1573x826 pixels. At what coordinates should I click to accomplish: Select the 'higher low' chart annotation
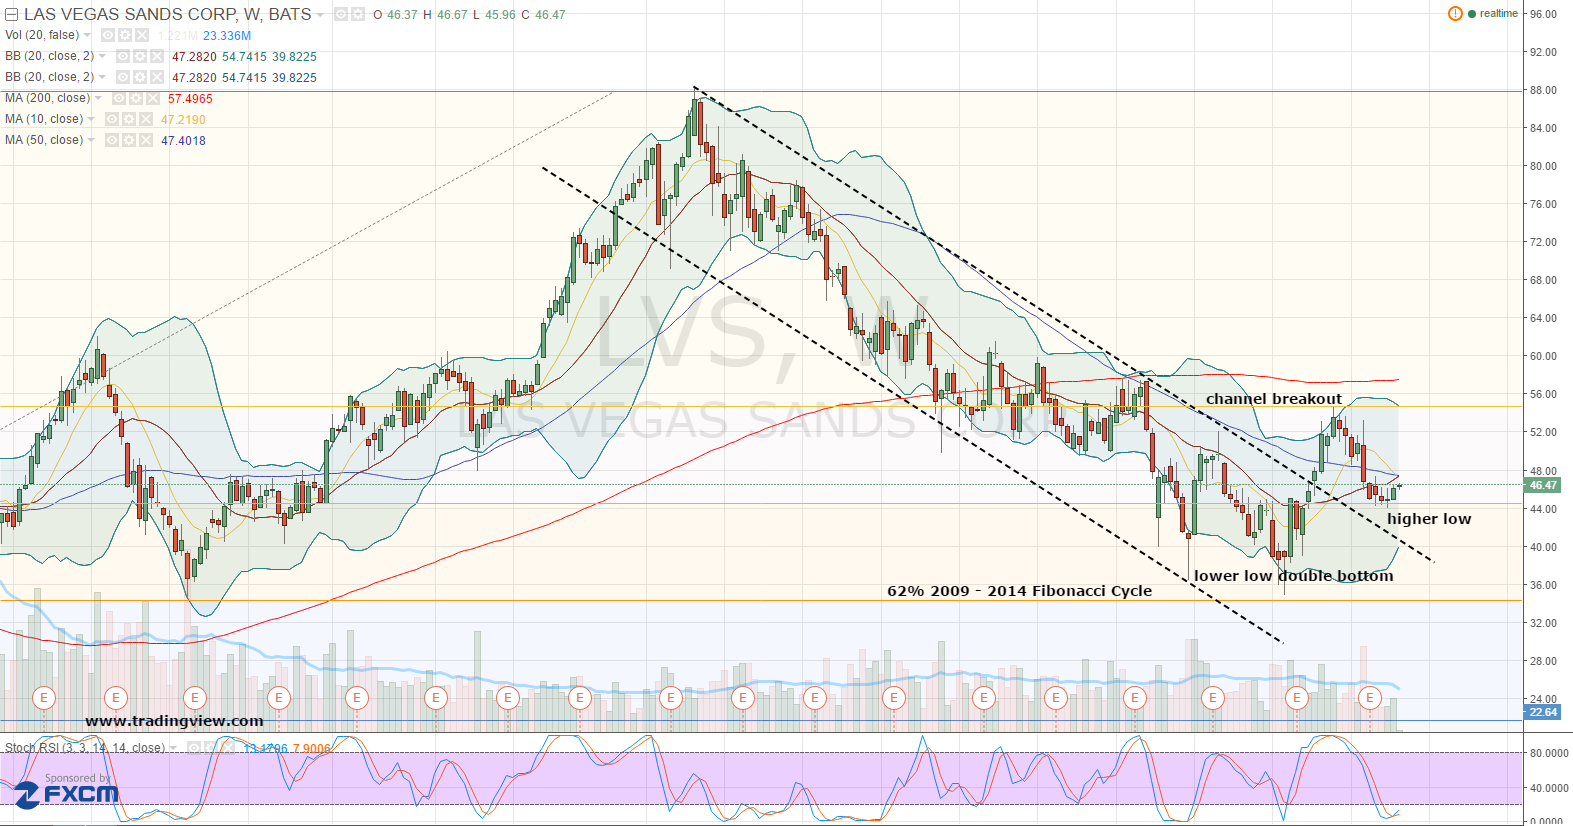pyautogui.click(x=1429, y=519)
